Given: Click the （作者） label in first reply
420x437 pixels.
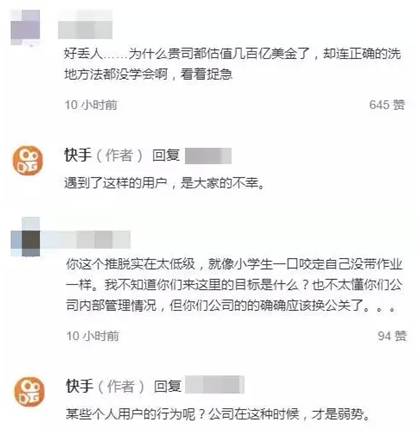Looking at the screenshot, I should coord(120,156).
